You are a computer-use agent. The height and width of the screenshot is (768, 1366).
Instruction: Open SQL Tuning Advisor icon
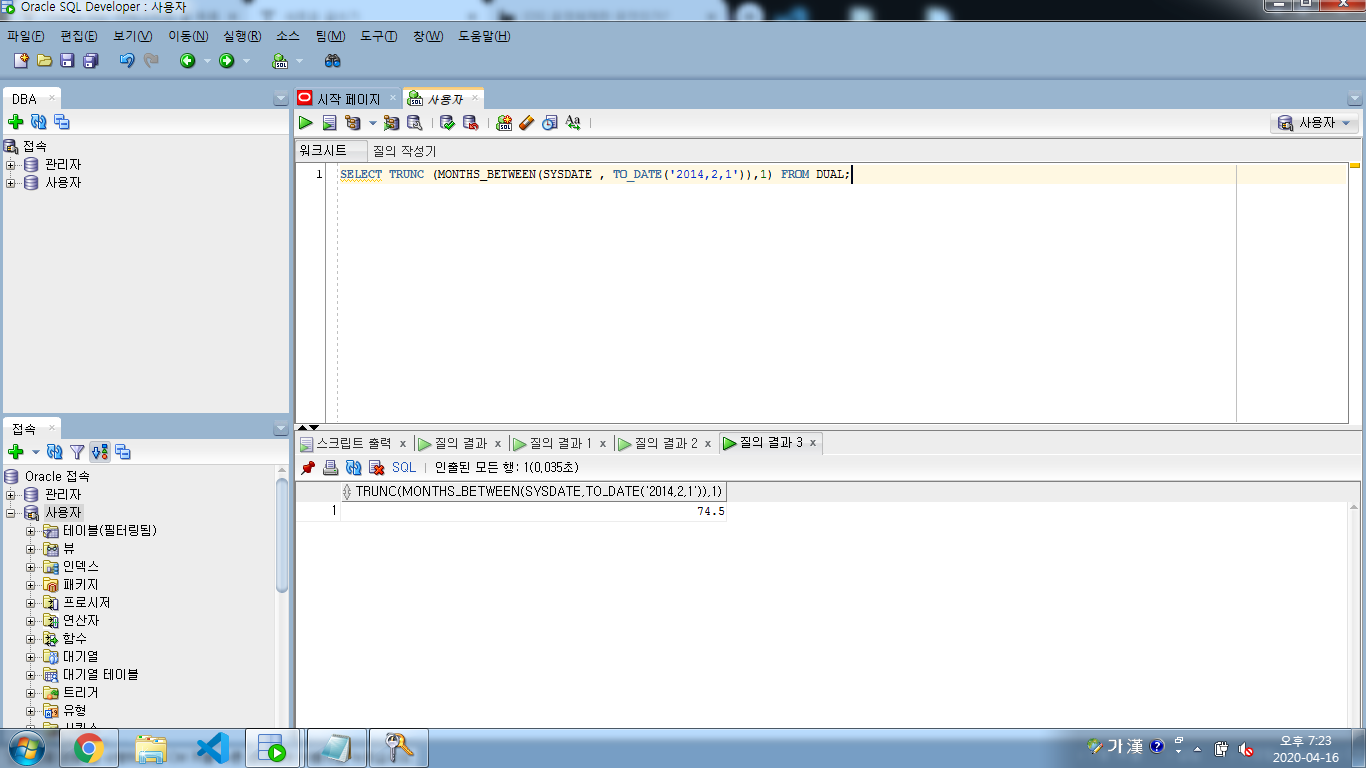tap(414, 122)
